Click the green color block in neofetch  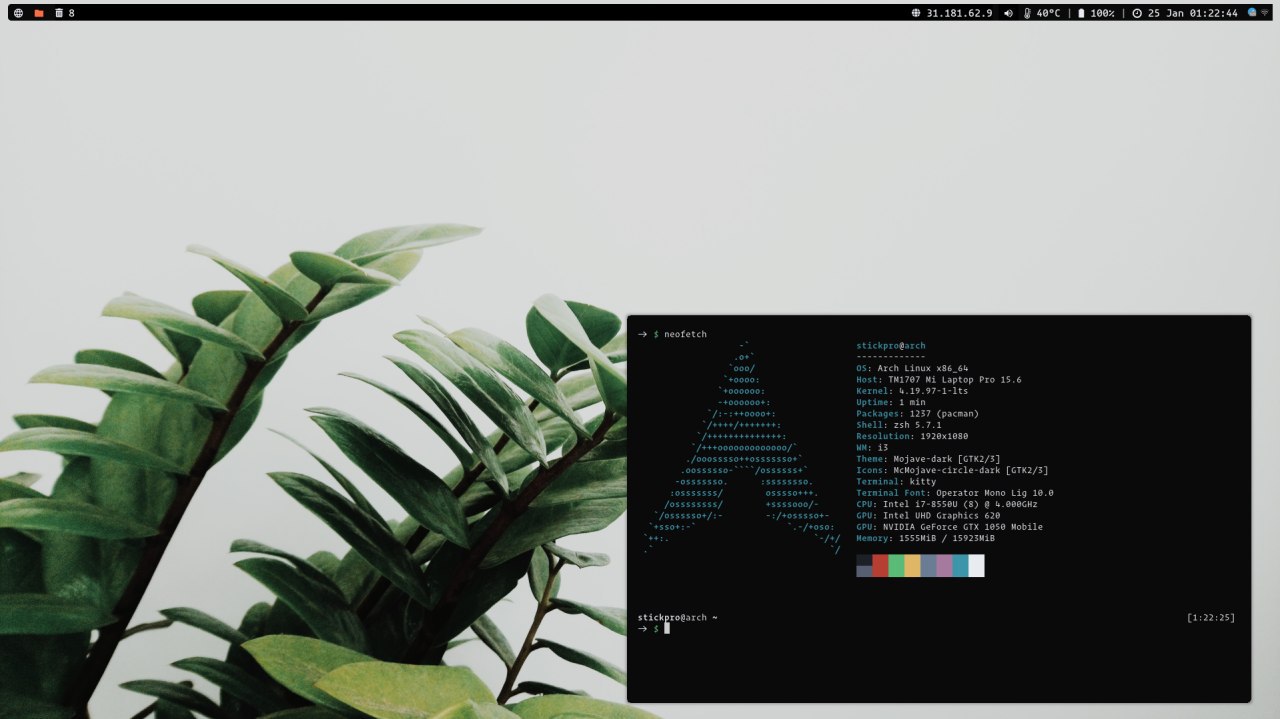896,566
